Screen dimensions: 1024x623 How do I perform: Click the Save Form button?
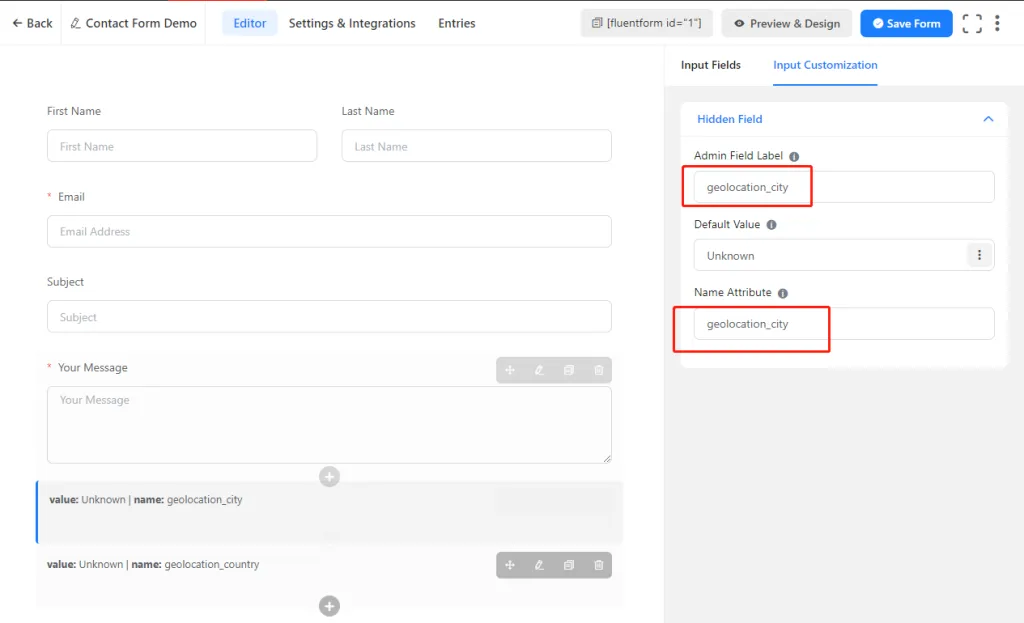(x=906, y=23)
